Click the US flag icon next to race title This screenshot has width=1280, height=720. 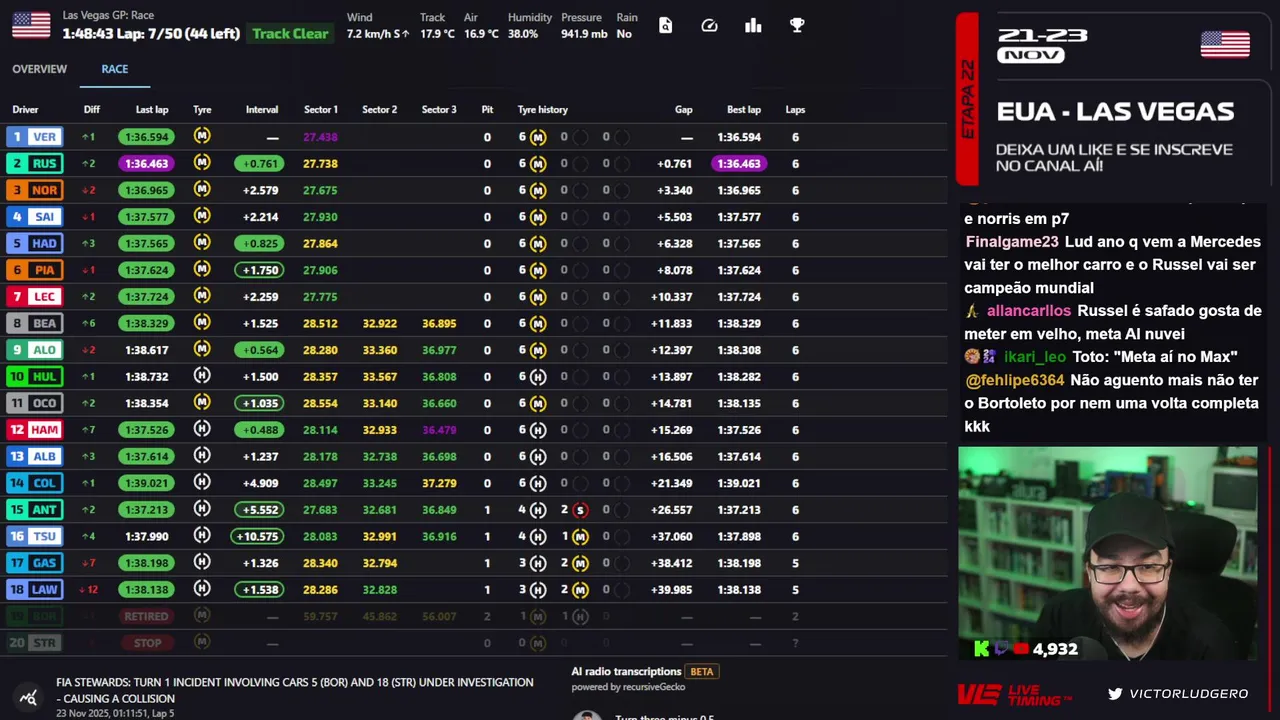(31, 25)
